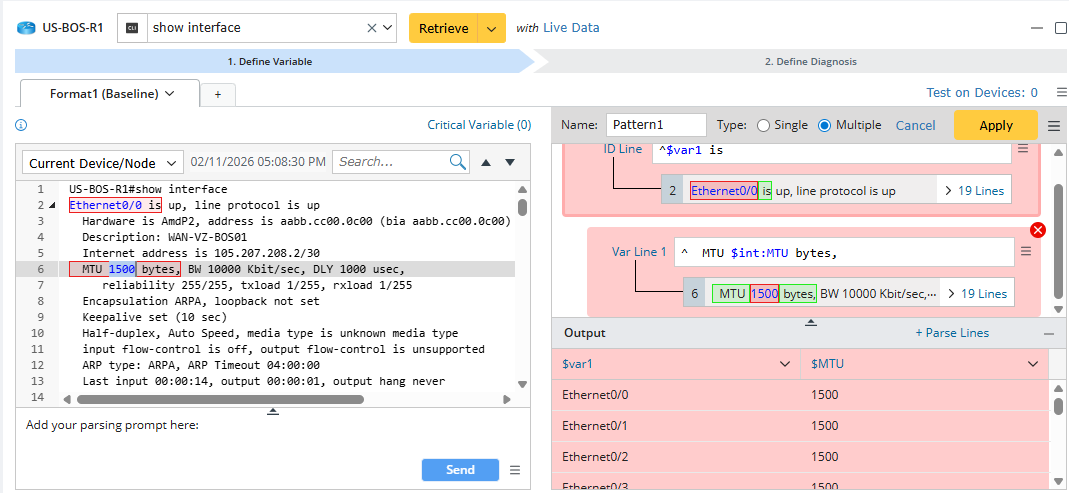Collapse the Ethernet0/0 block on line 2

(x=52, y=205)
